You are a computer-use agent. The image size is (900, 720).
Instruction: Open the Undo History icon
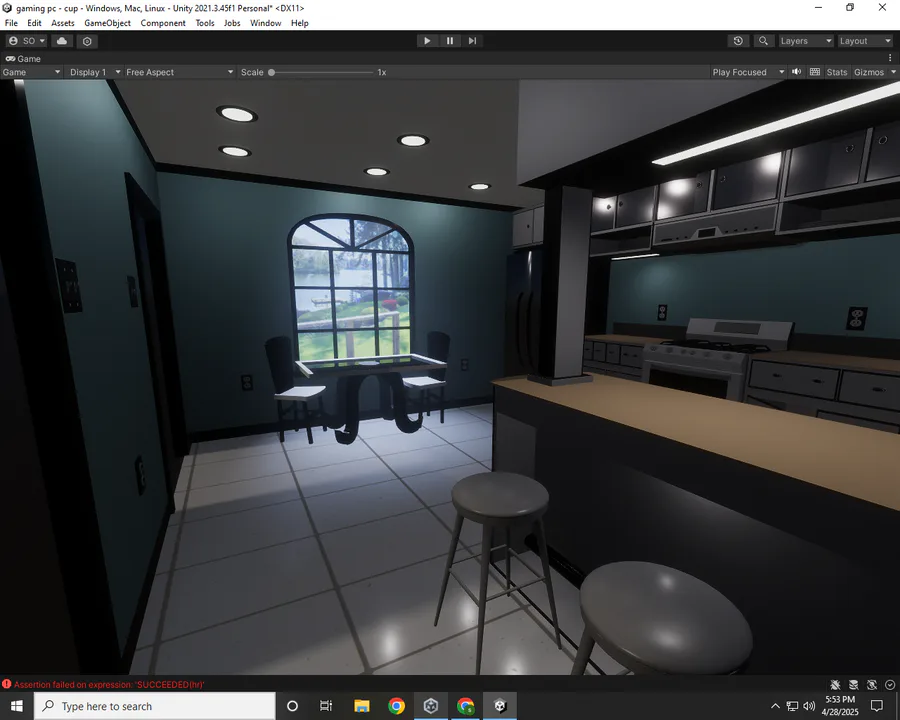[738, 41]
